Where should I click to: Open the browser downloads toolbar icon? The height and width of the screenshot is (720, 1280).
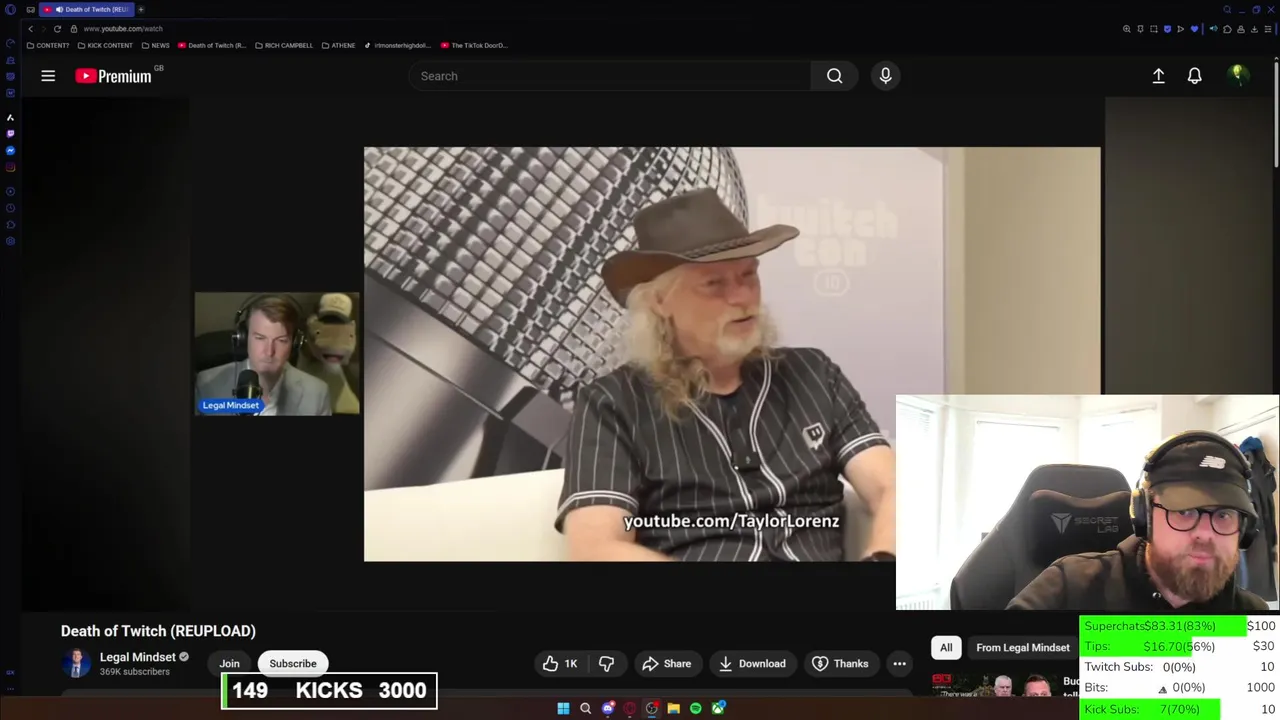tap(1254, 29)
